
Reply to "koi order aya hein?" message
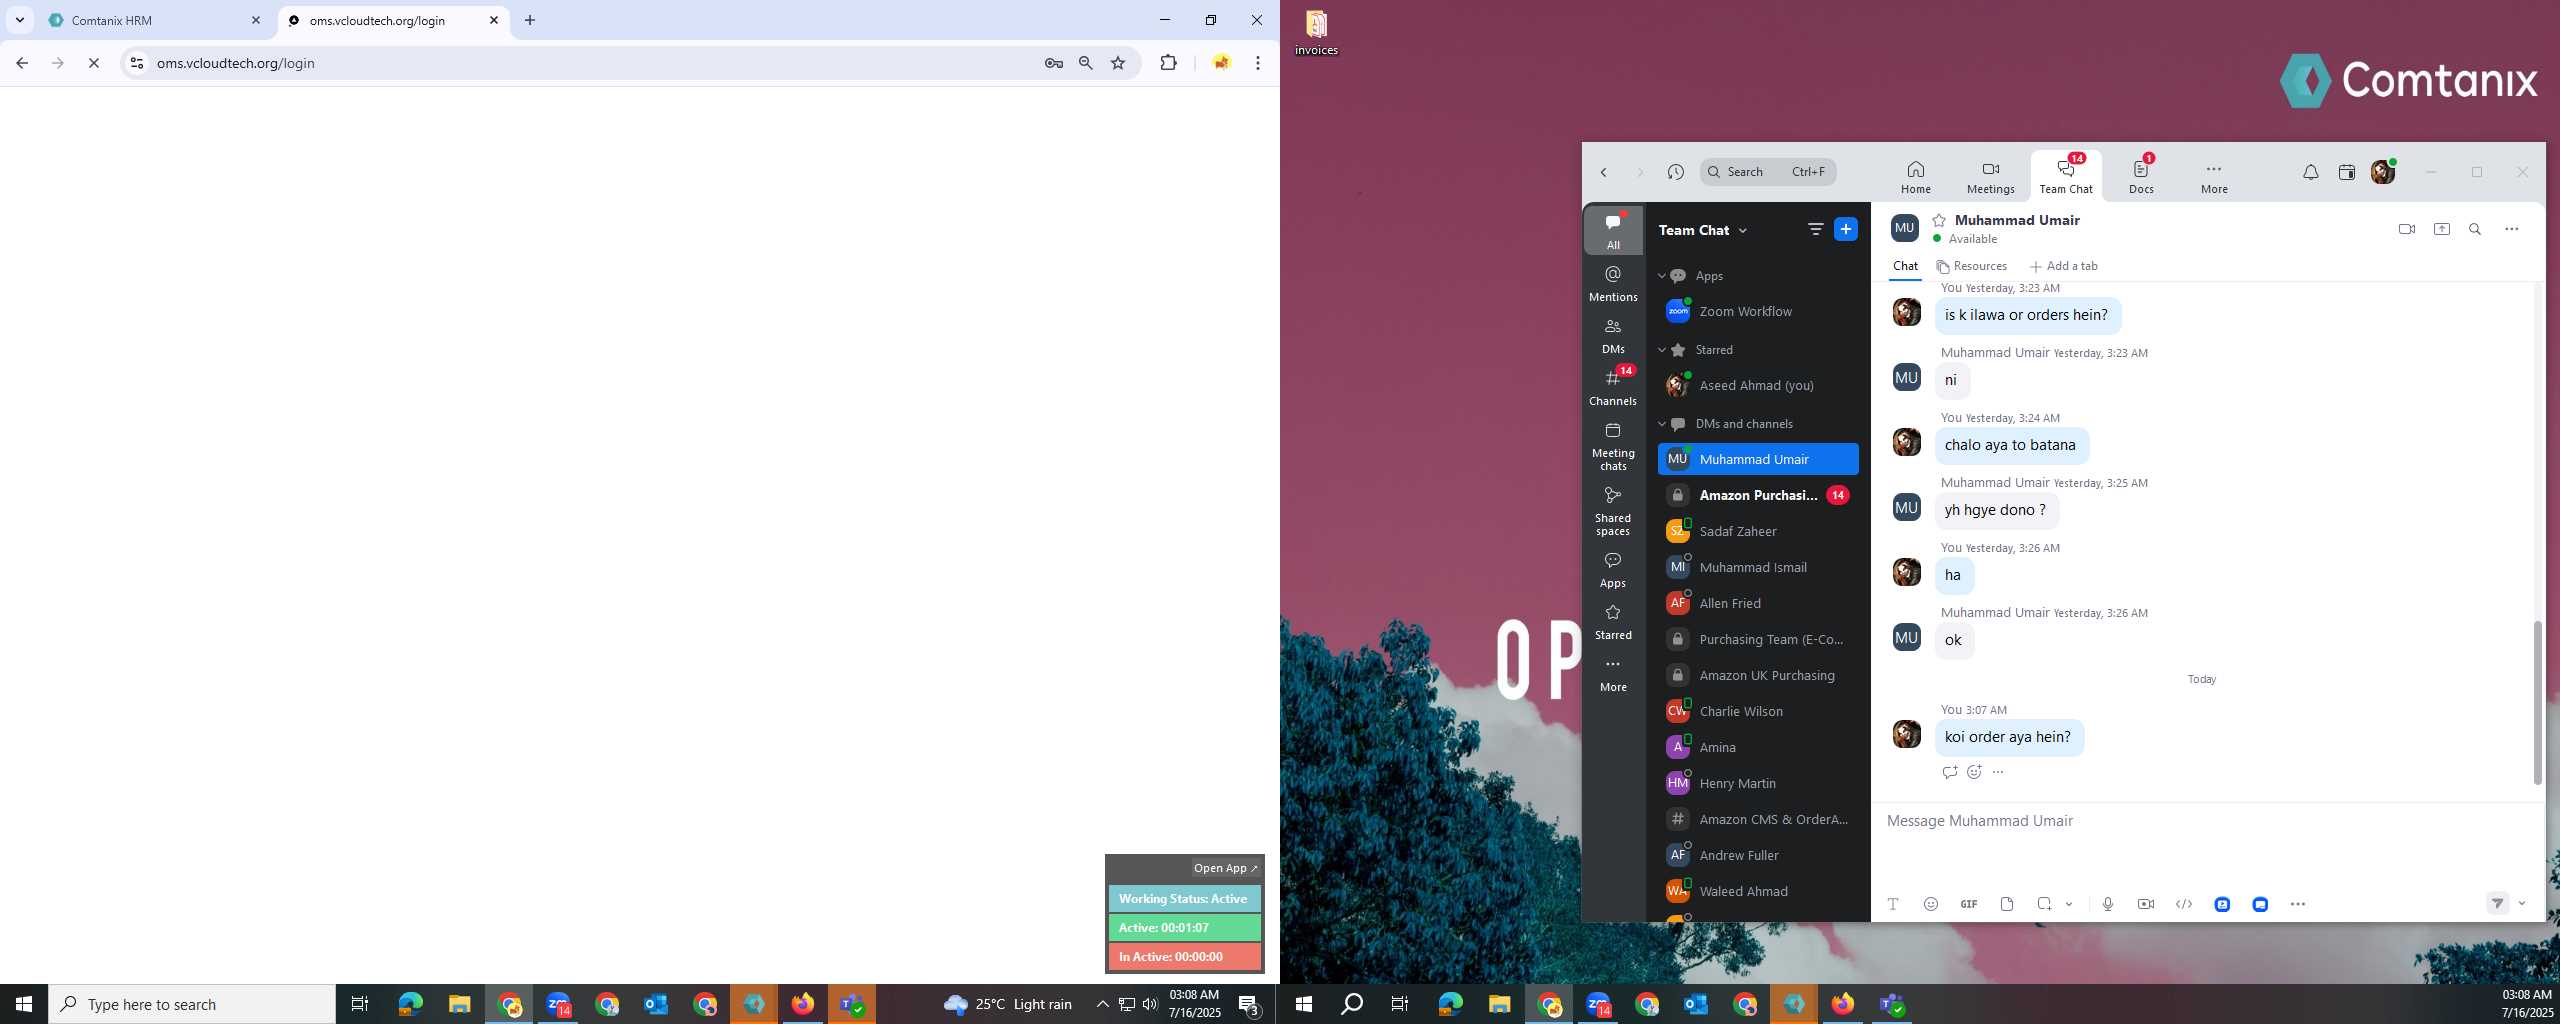point(1949,772)
